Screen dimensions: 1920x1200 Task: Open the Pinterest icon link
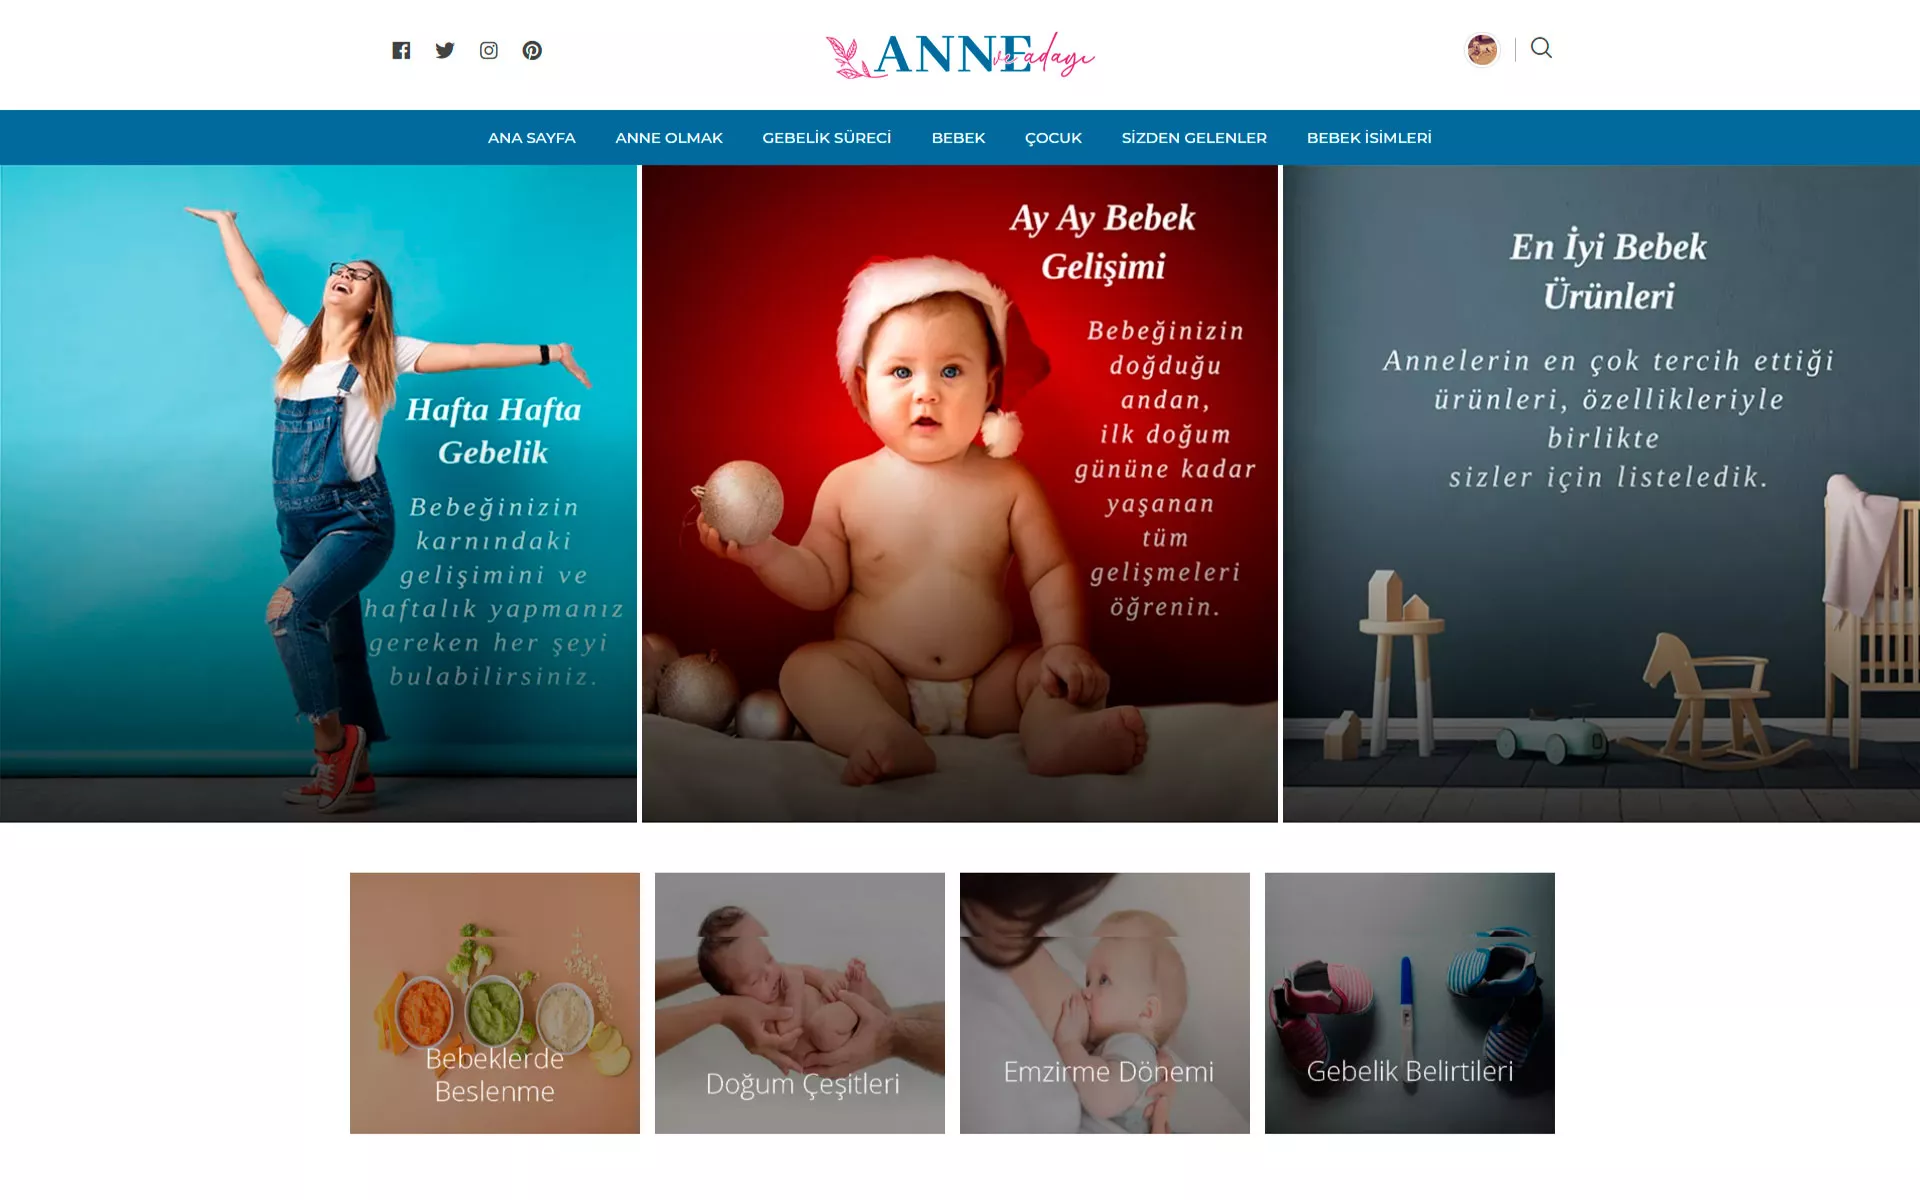point(532,50)
